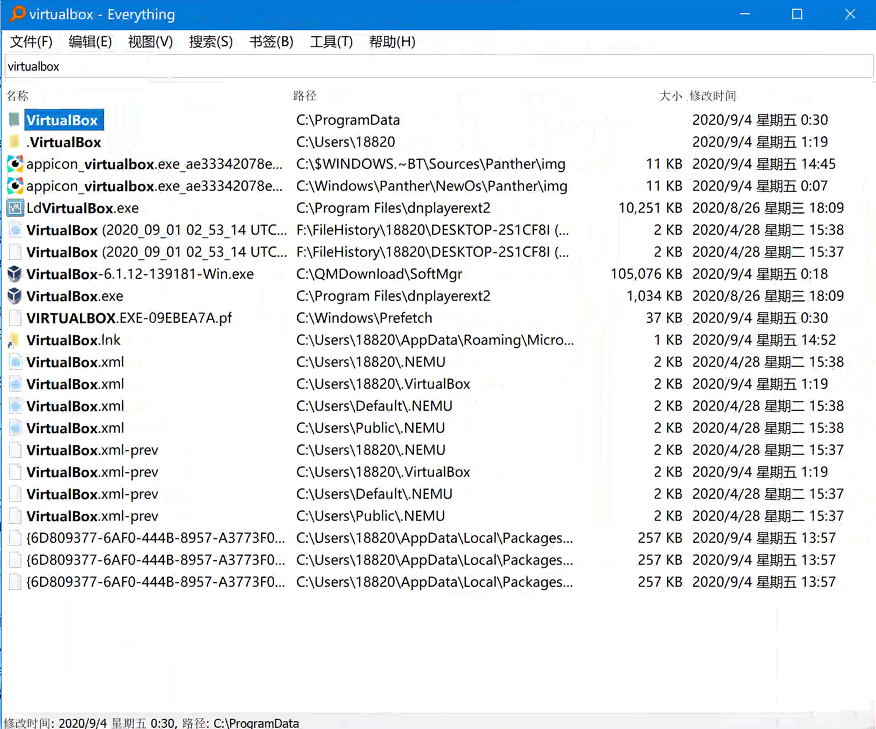The height and width of the screenshot is (729, 876).
Task: Click the size value "37 KB"
Action: tap(664, 318)
